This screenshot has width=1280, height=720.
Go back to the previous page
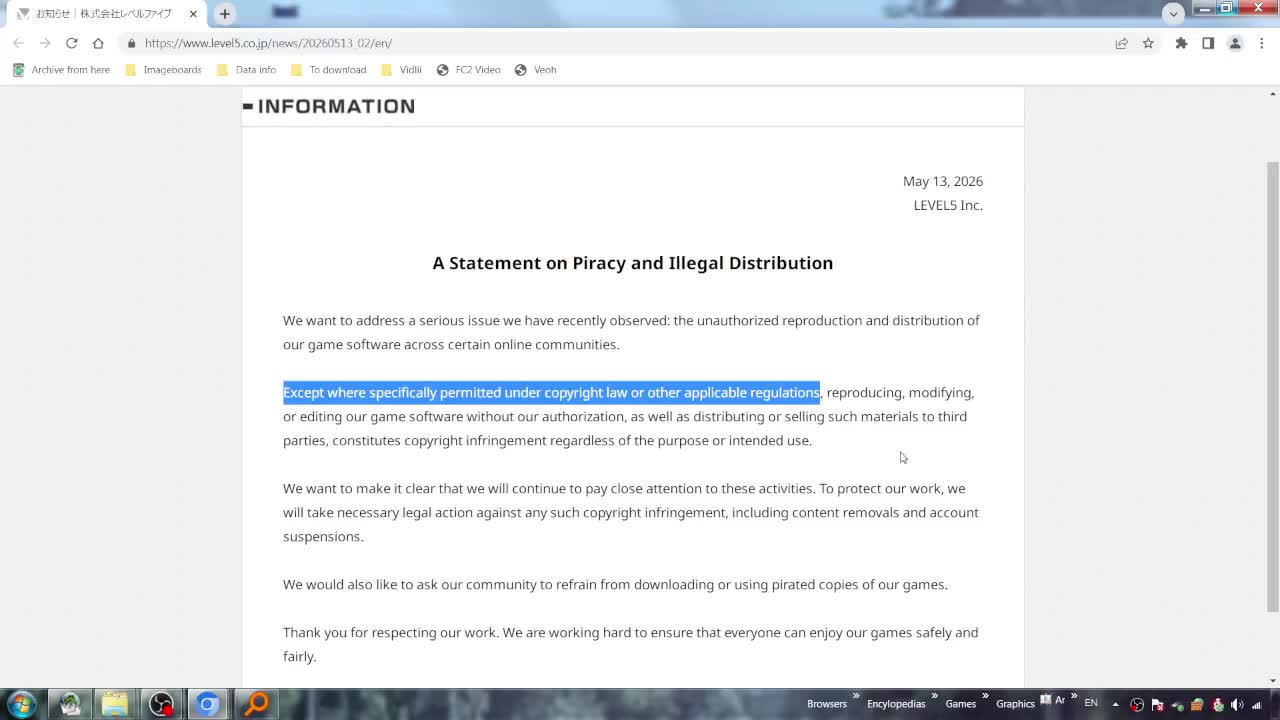pyautogui.click(x=18, y=43)
